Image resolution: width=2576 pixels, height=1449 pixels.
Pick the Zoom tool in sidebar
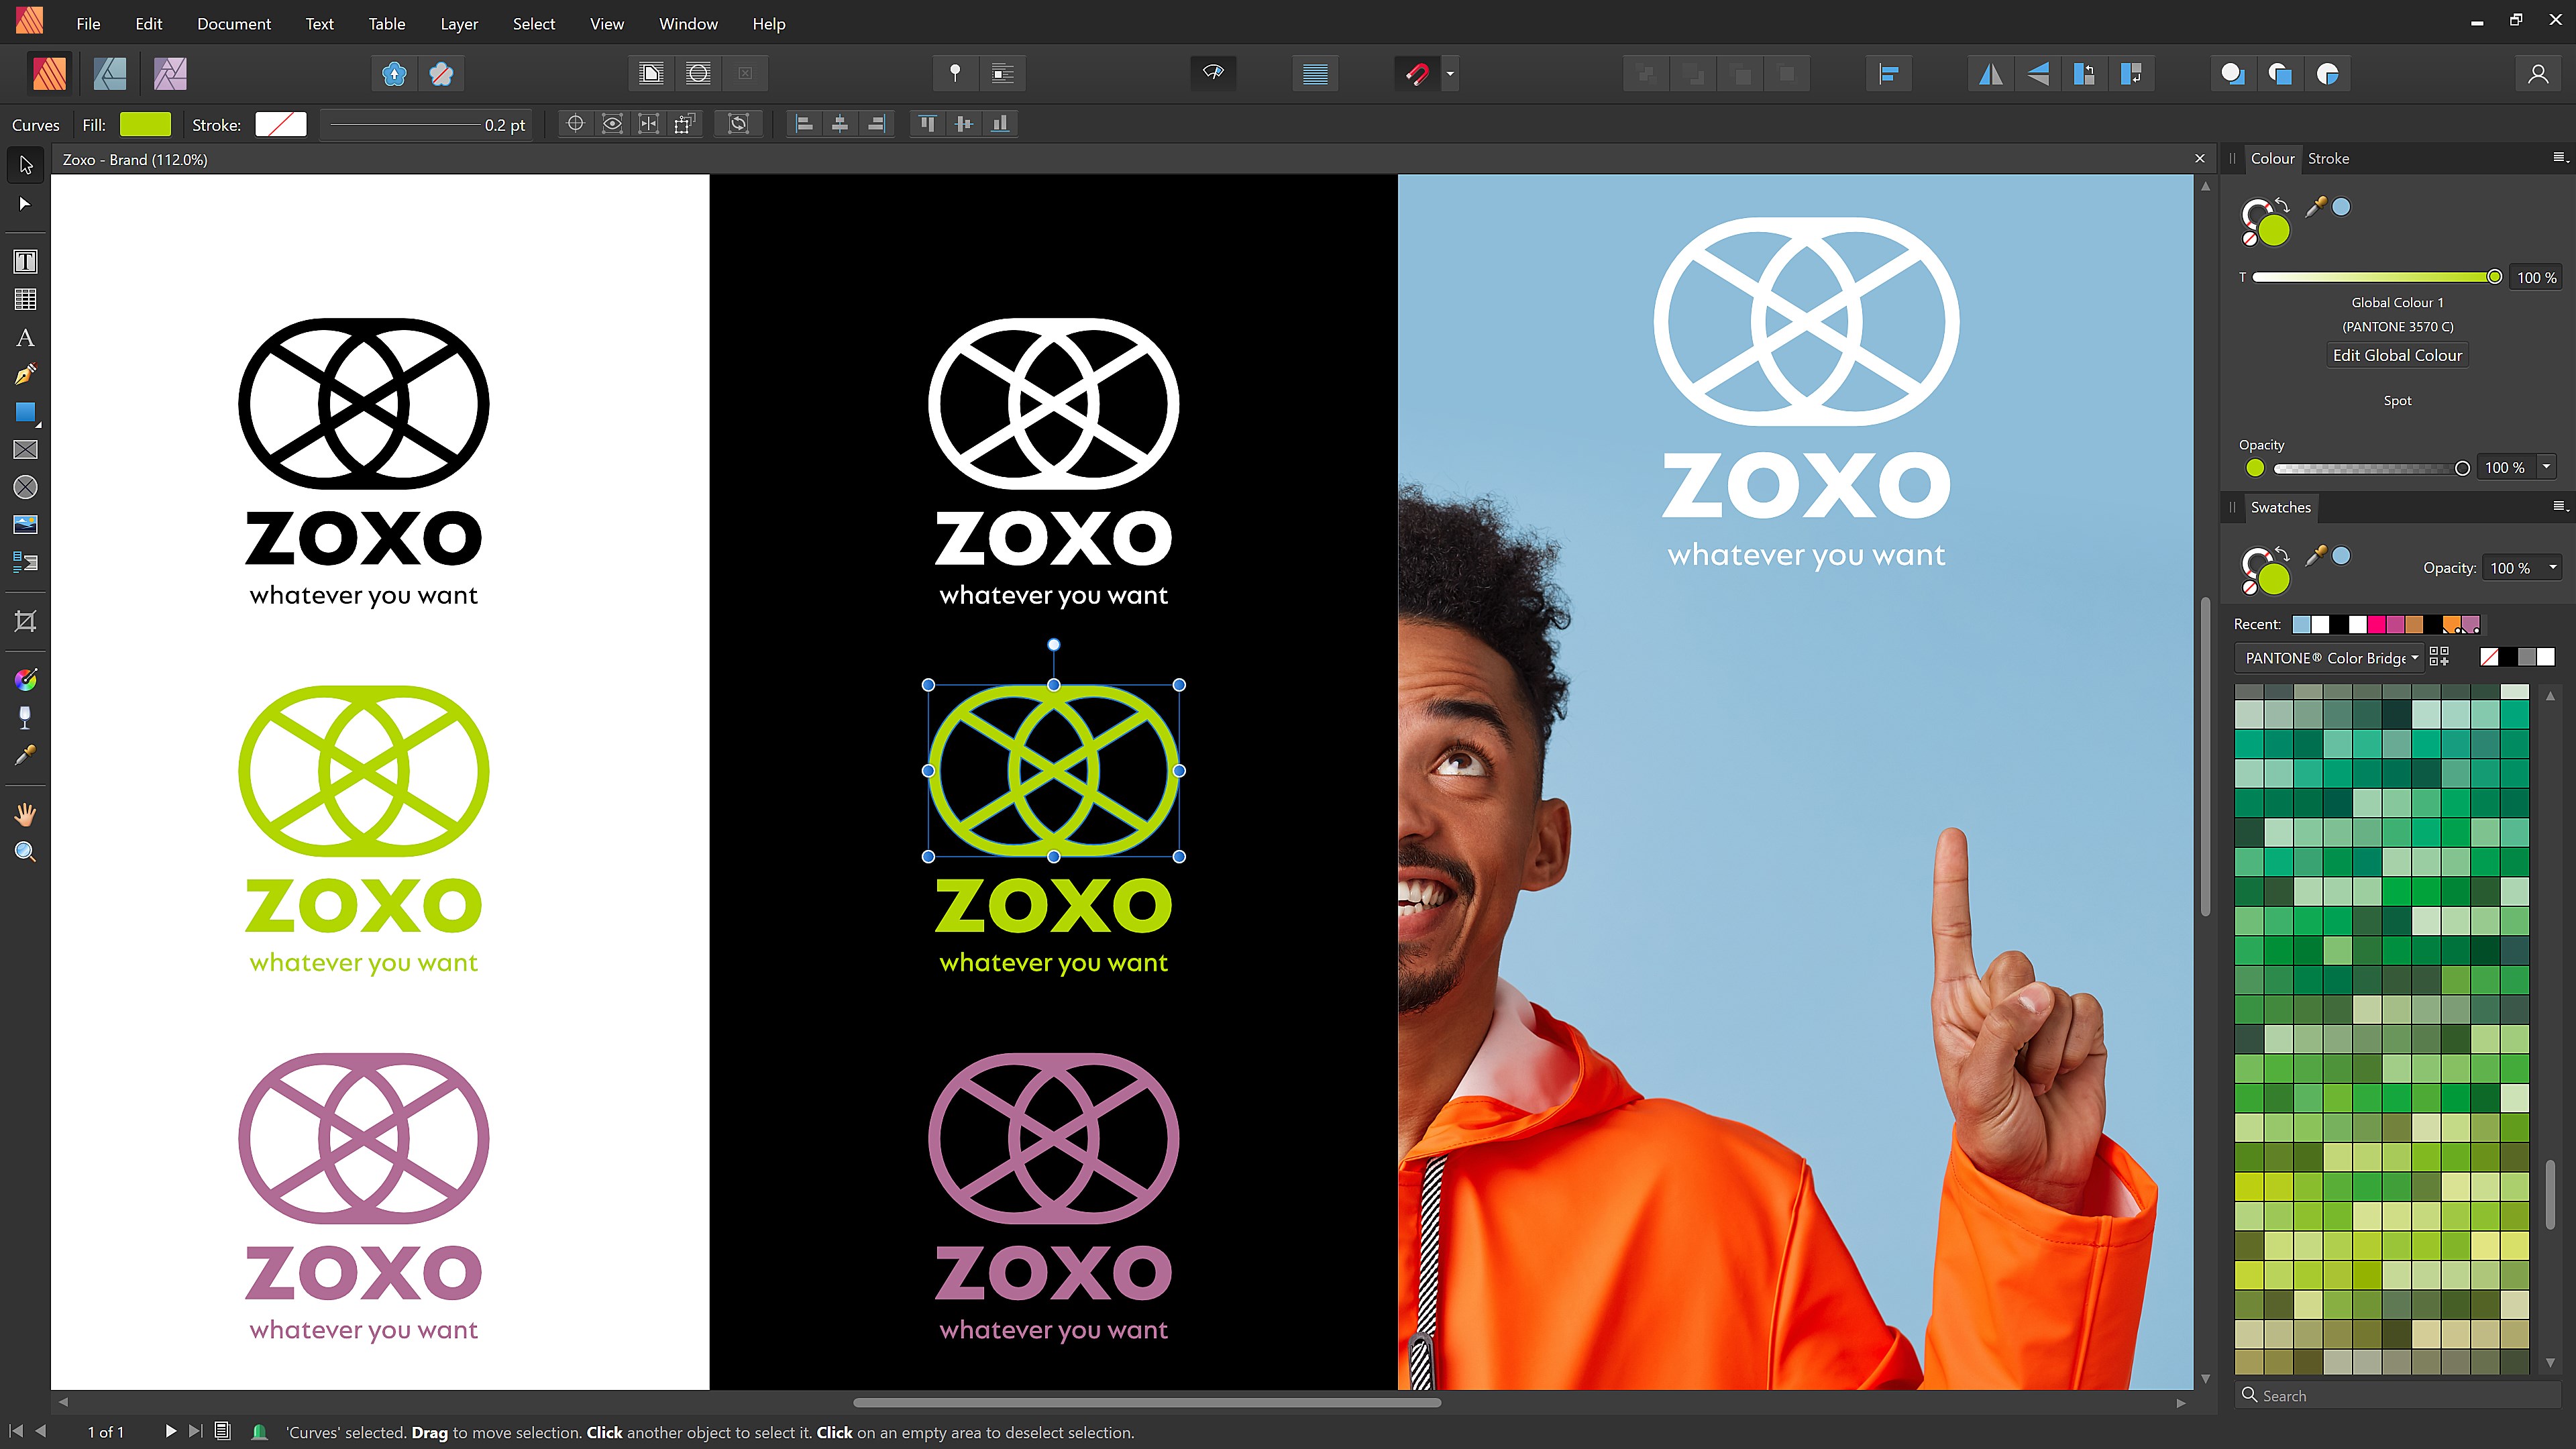point(25,852)
